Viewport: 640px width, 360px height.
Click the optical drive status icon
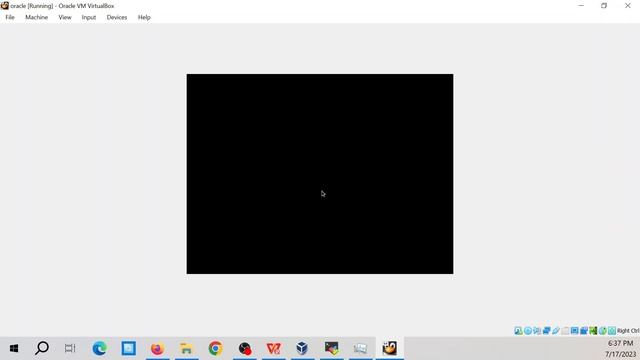point(528,331)
